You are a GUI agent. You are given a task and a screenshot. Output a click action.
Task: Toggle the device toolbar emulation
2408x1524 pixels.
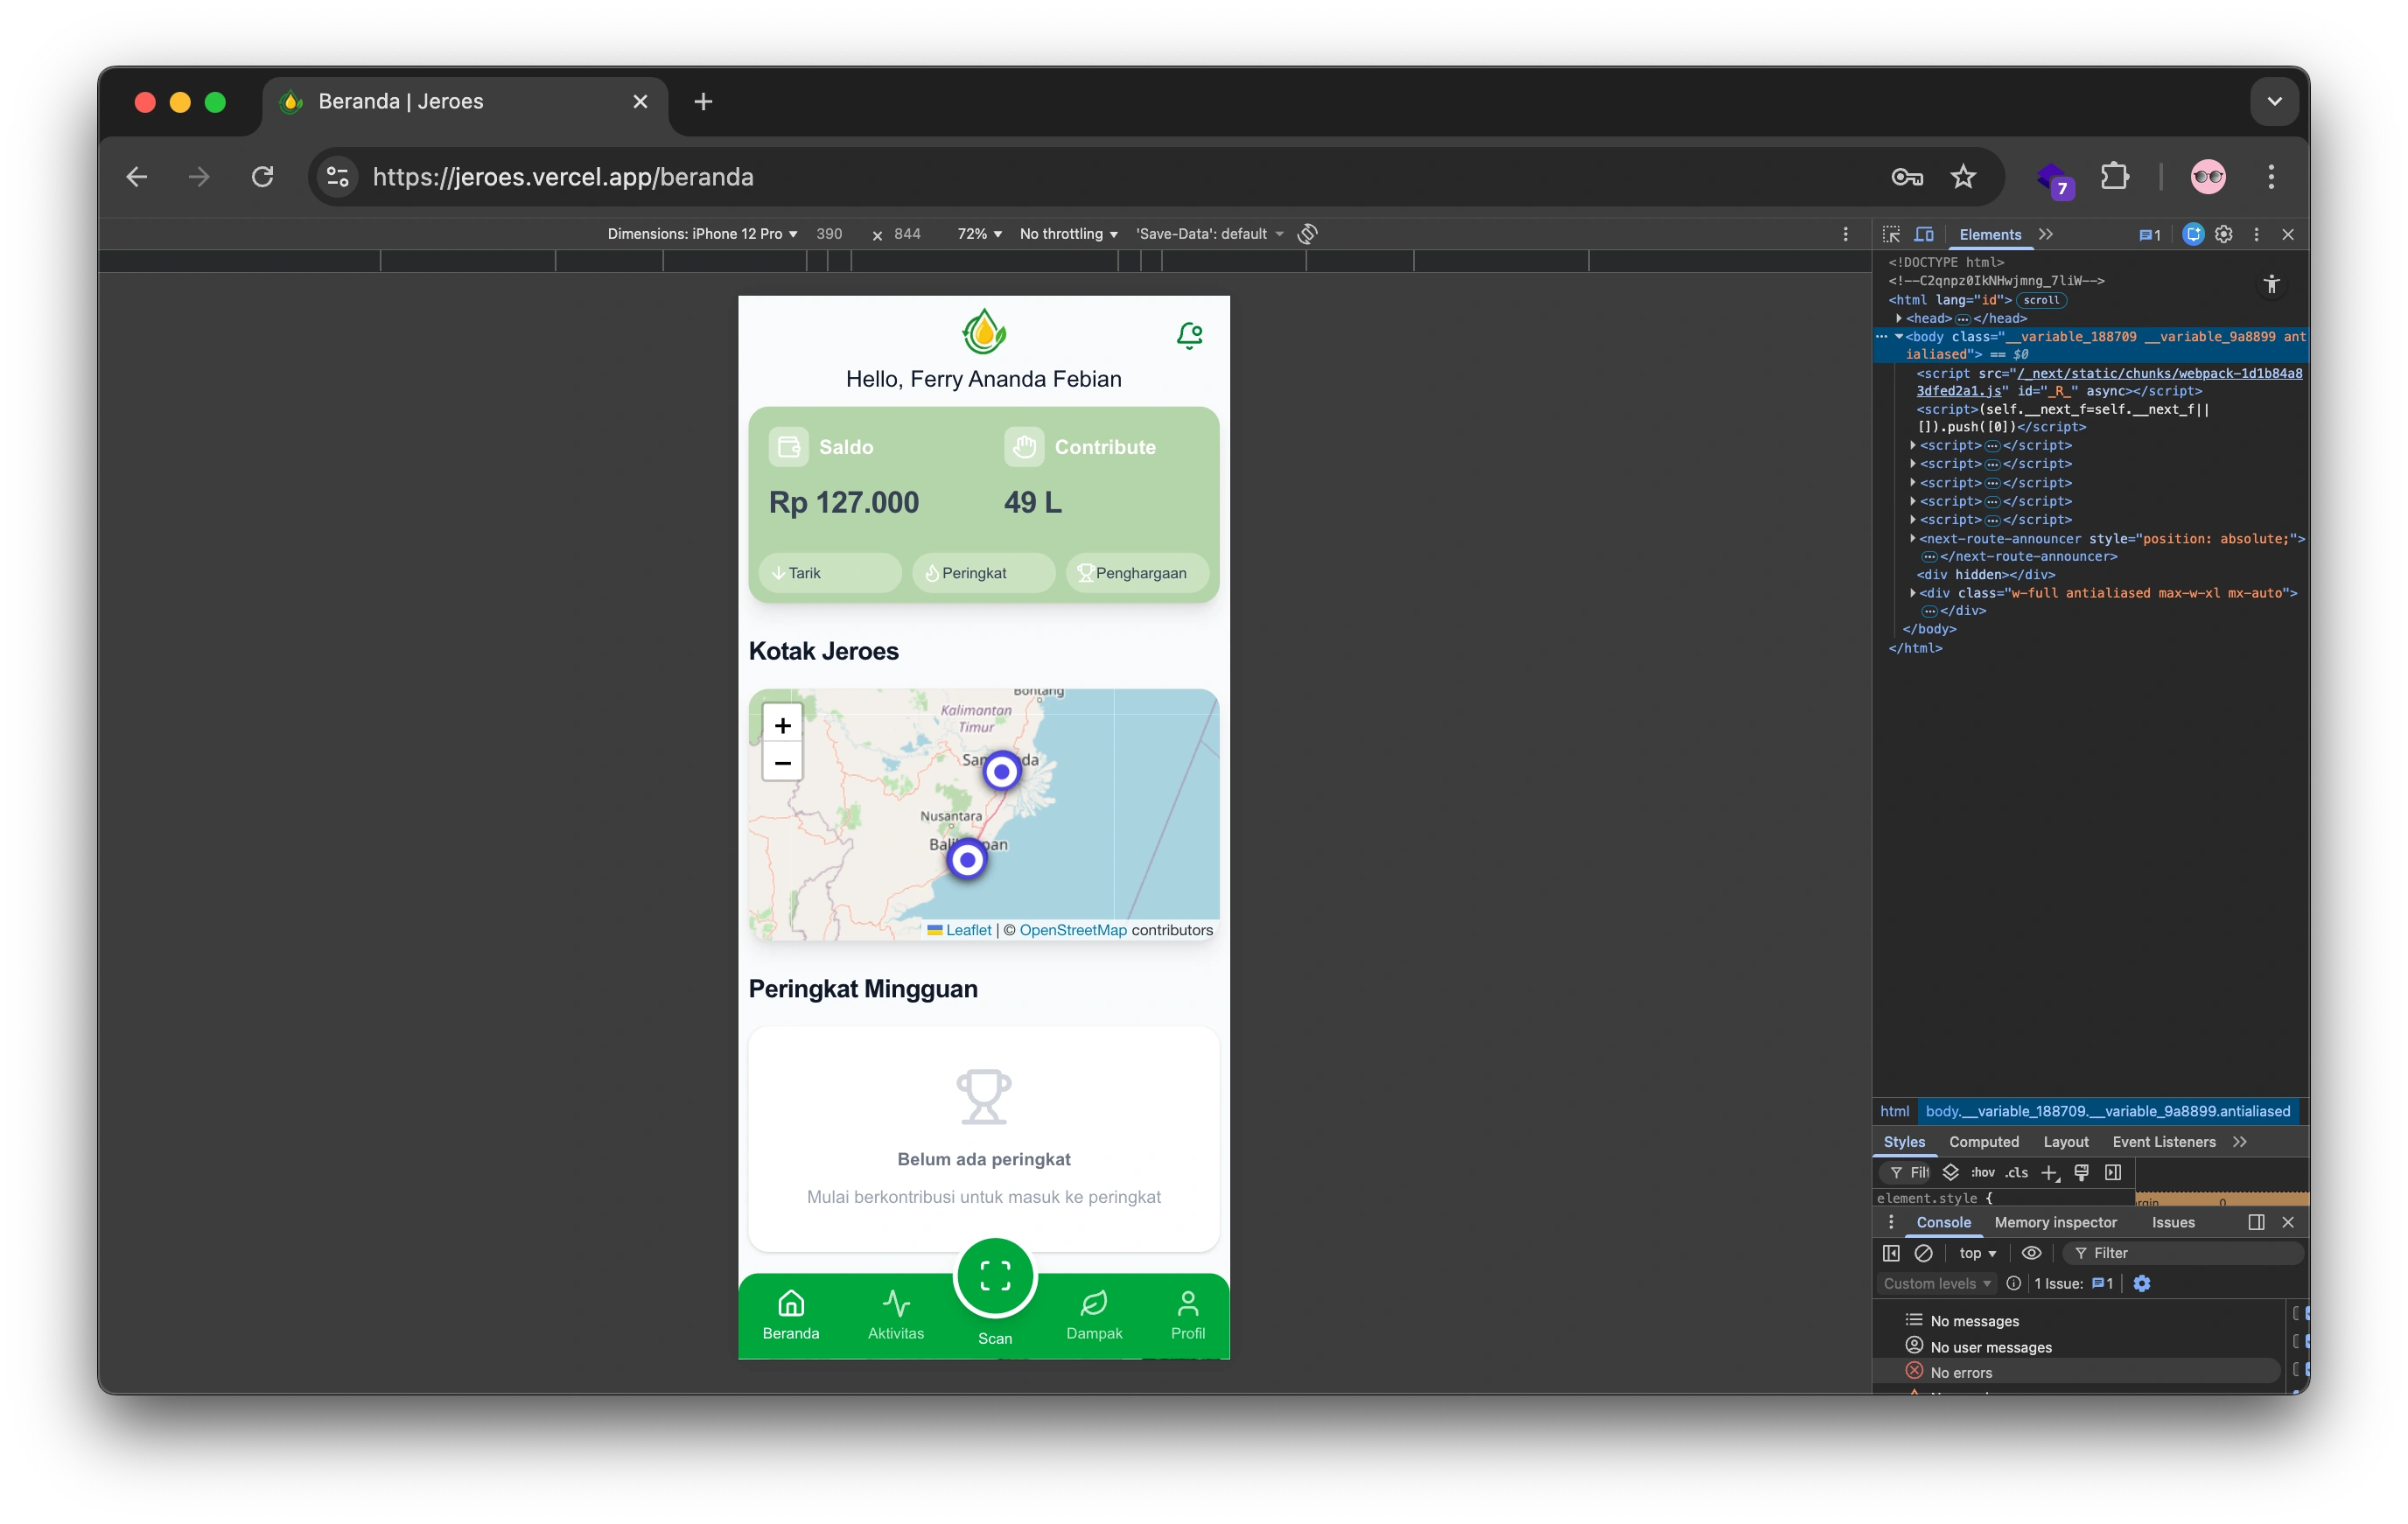1923,234
